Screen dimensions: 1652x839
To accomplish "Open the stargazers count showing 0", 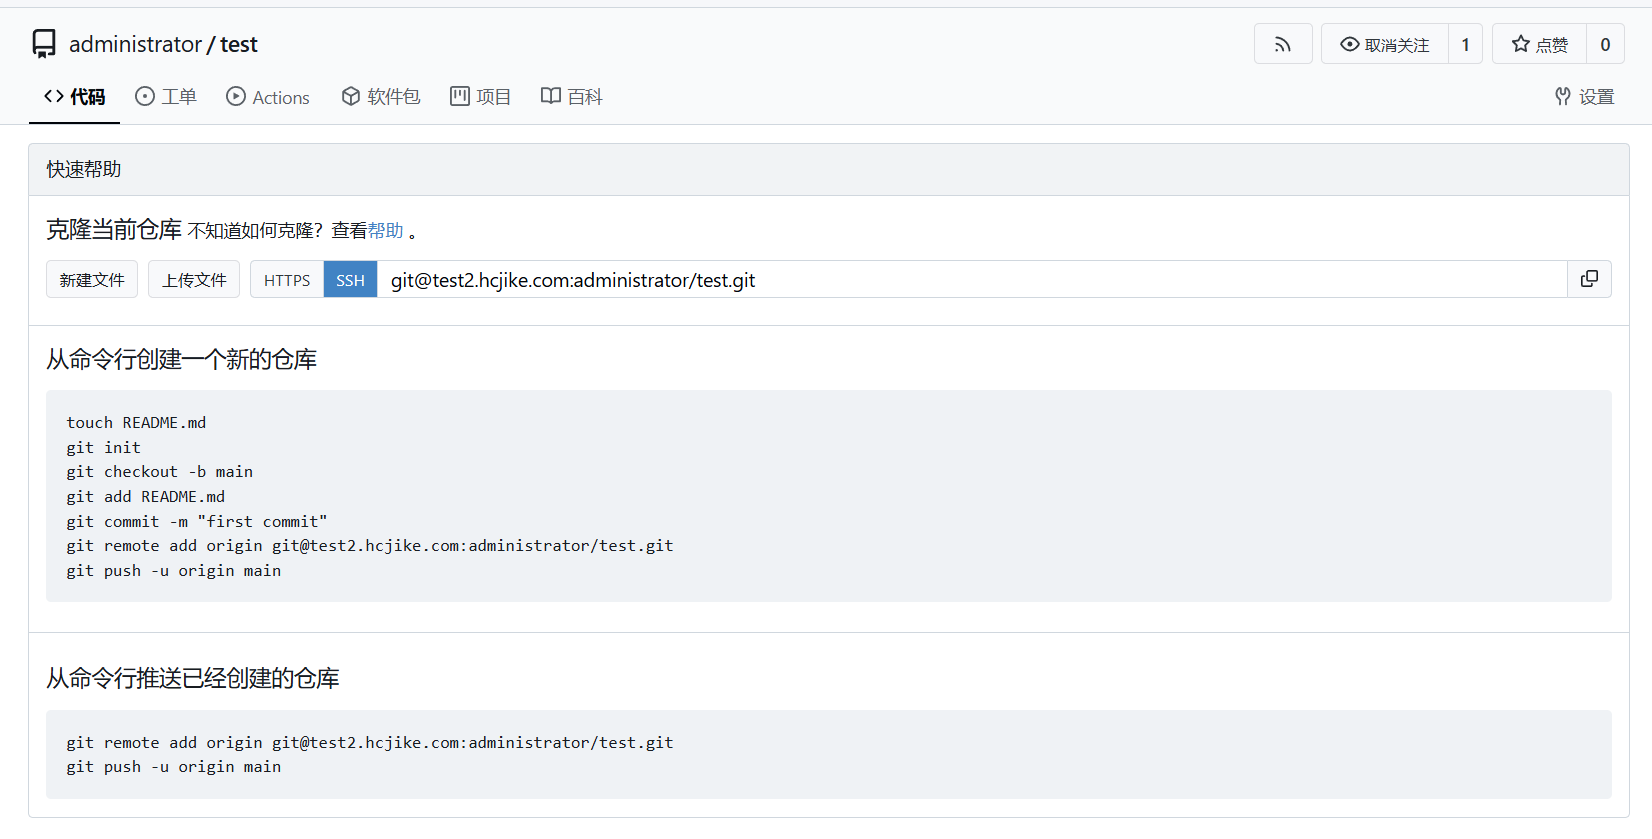I will pyautogui.click(x=1604, y=45).
